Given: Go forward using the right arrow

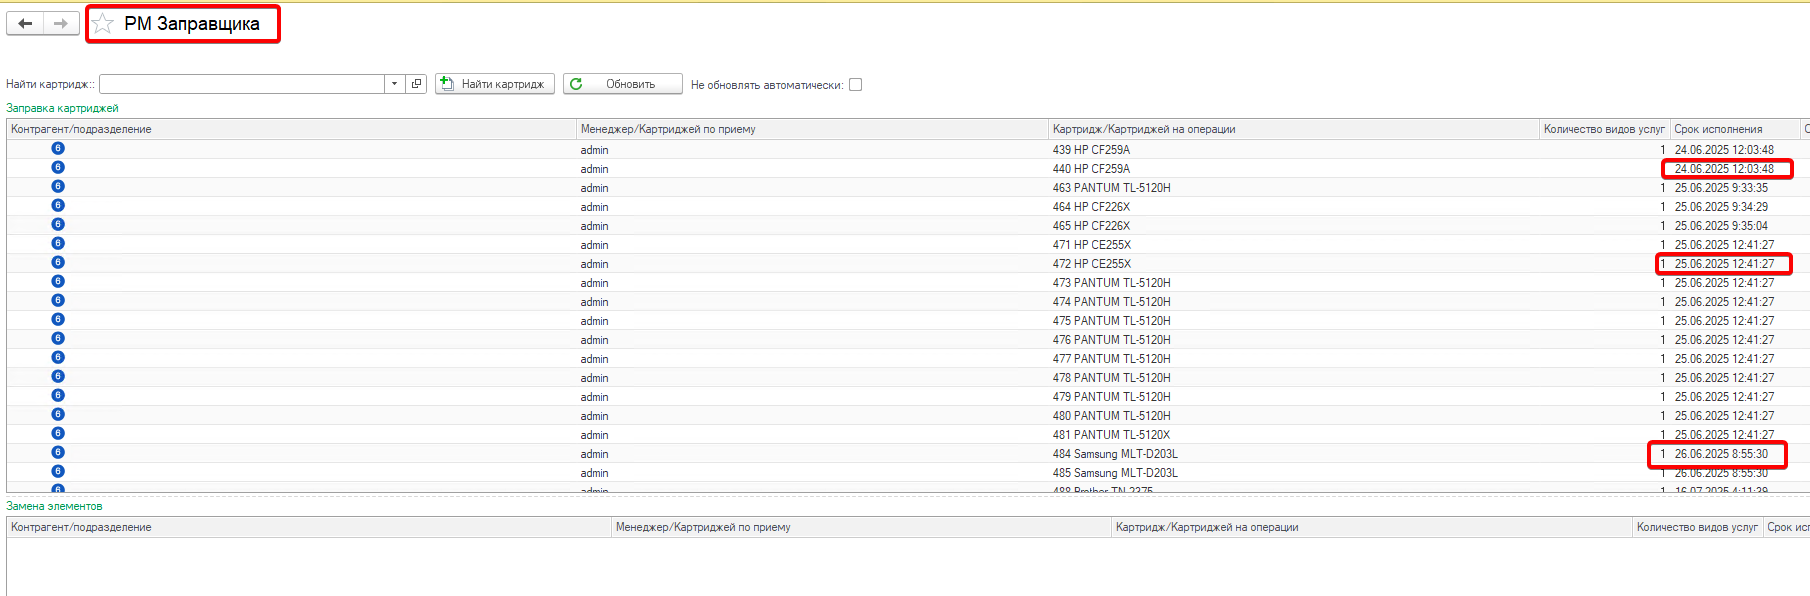Looking at the screenshot, I should tap(61, 24).
